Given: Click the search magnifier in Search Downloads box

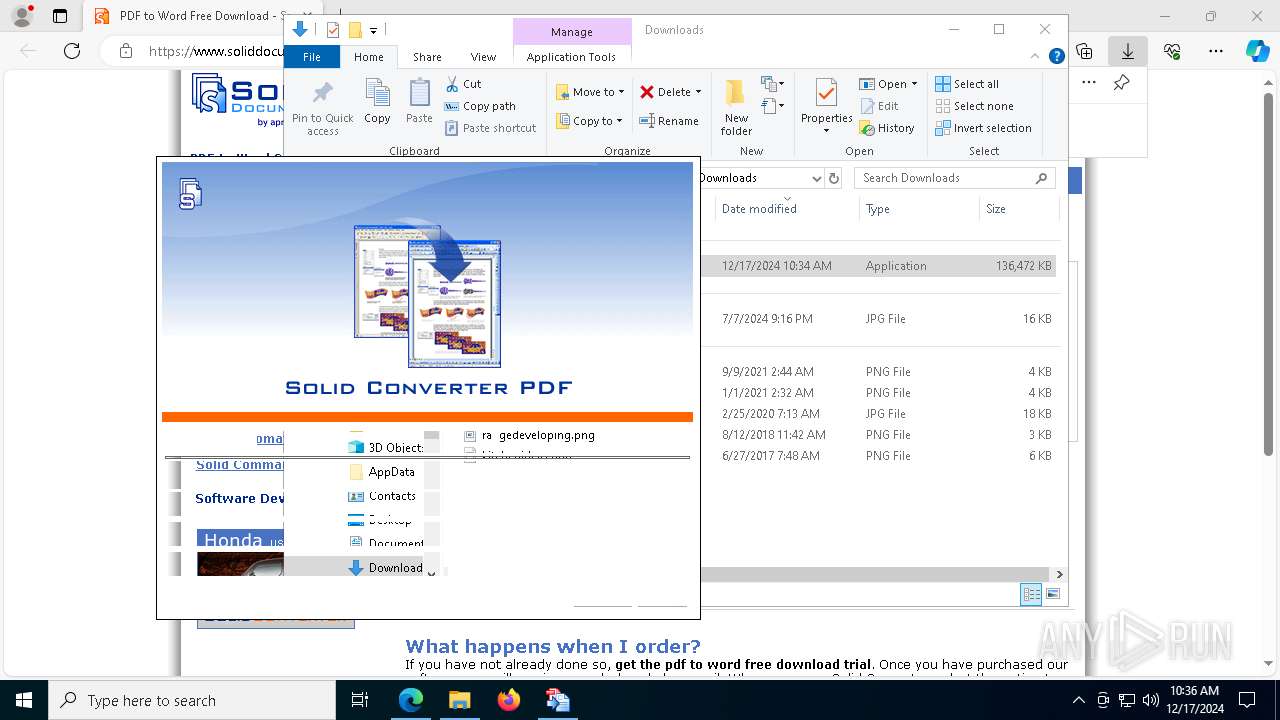Looking at the screenshot, I should (x=1041, y=178).
